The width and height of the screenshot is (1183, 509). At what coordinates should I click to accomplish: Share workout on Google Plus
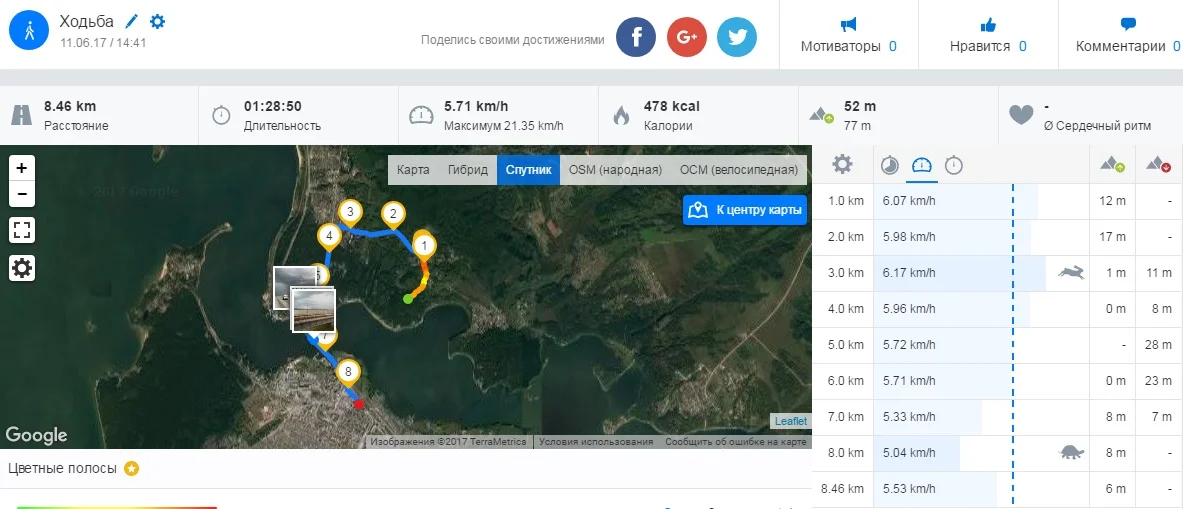click(x=686, y=37)
